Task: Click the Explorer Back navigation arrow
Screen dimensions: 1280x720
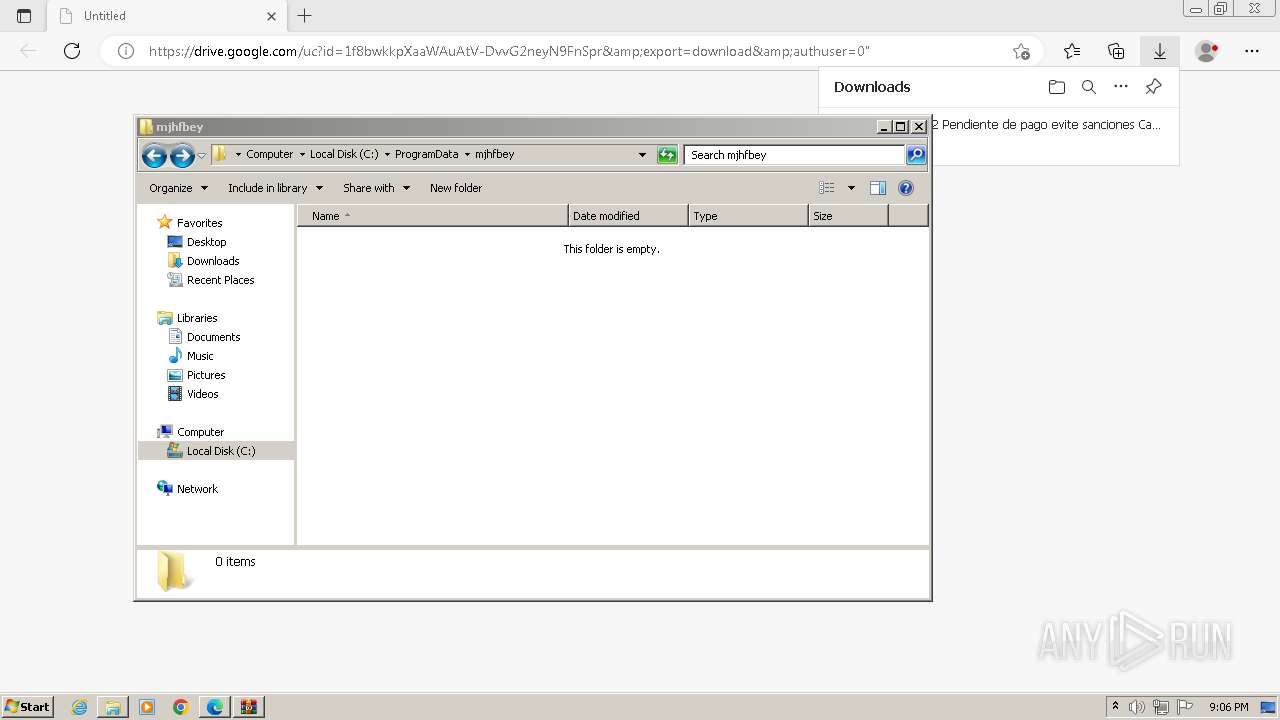Action: click(154, 155)
